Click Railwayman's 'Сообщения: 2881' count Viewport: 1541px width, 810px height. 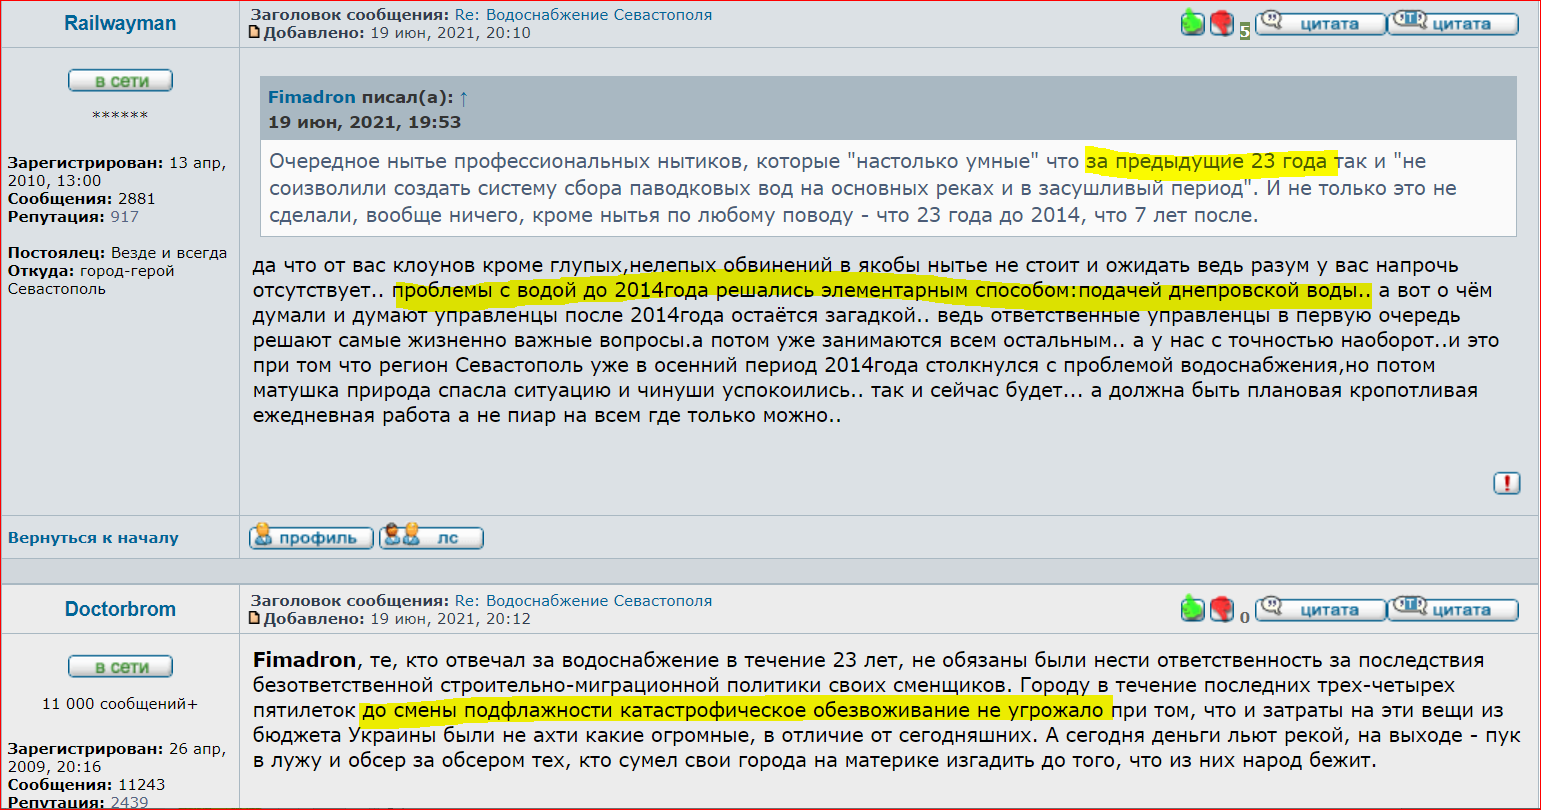click(x=81, y=199)
